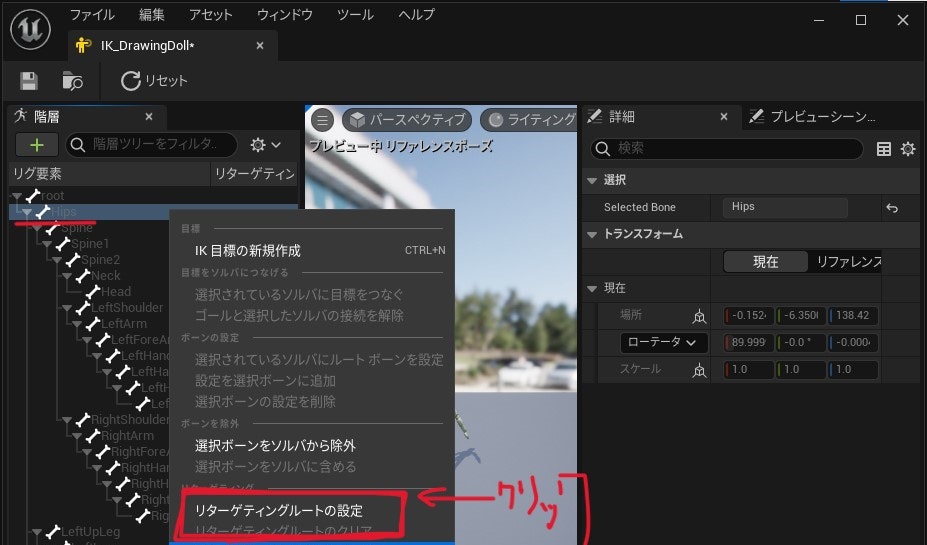Click the location Z value 138.42
Image resolution: width=927 pixels, height=545 pixels.
(x=853, y=316)
